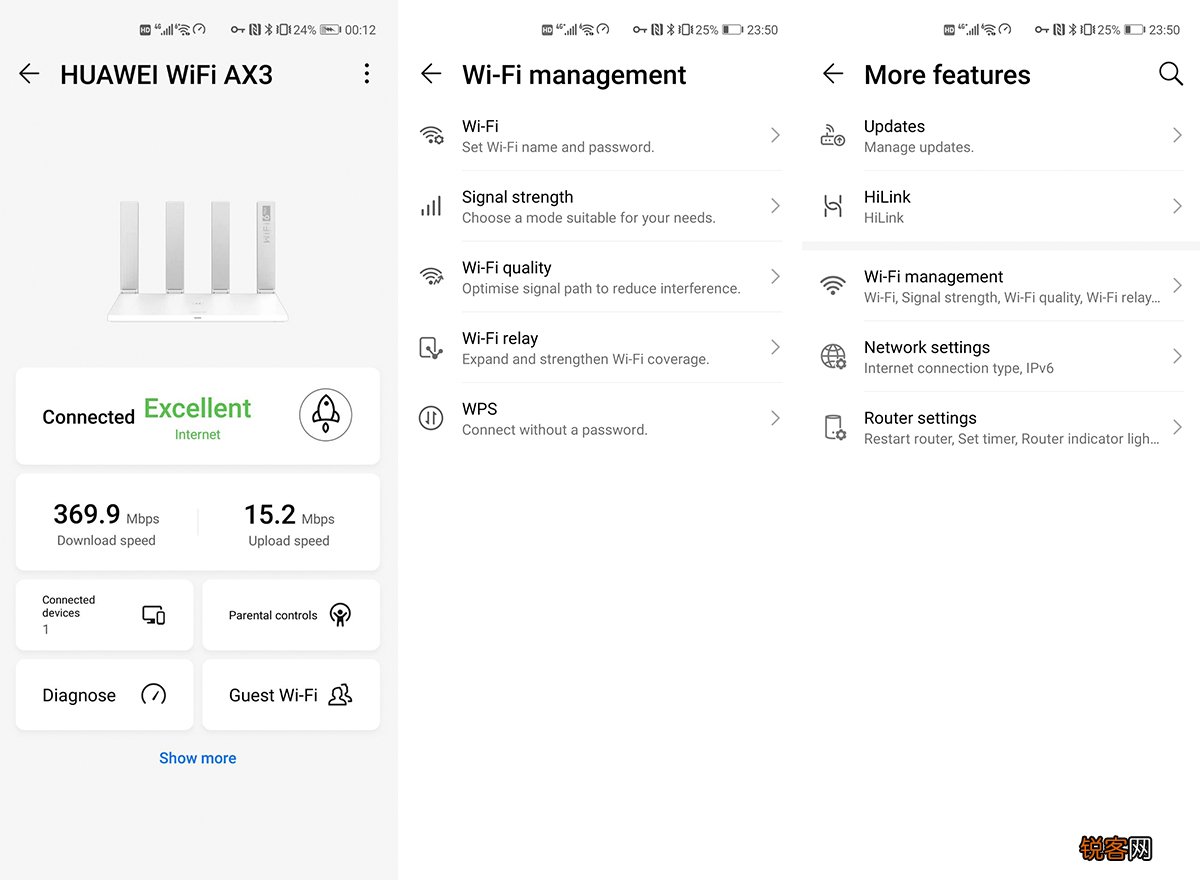Tap the 00:12 clock in status bar
The width and height of the screenshot is (1200, 880).
(360, 30)
